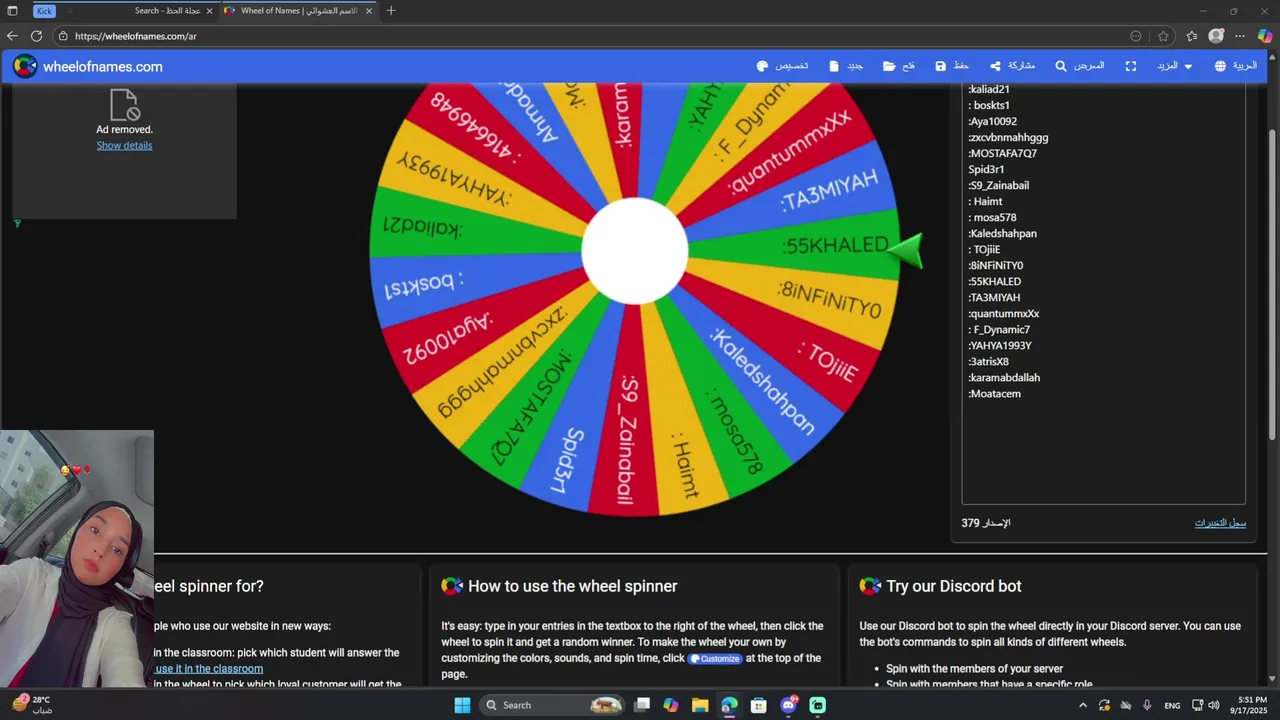Open the Customize palette option in header
Image resolution: width=1280 pixels, height=720 pixels.
point(782,66)
